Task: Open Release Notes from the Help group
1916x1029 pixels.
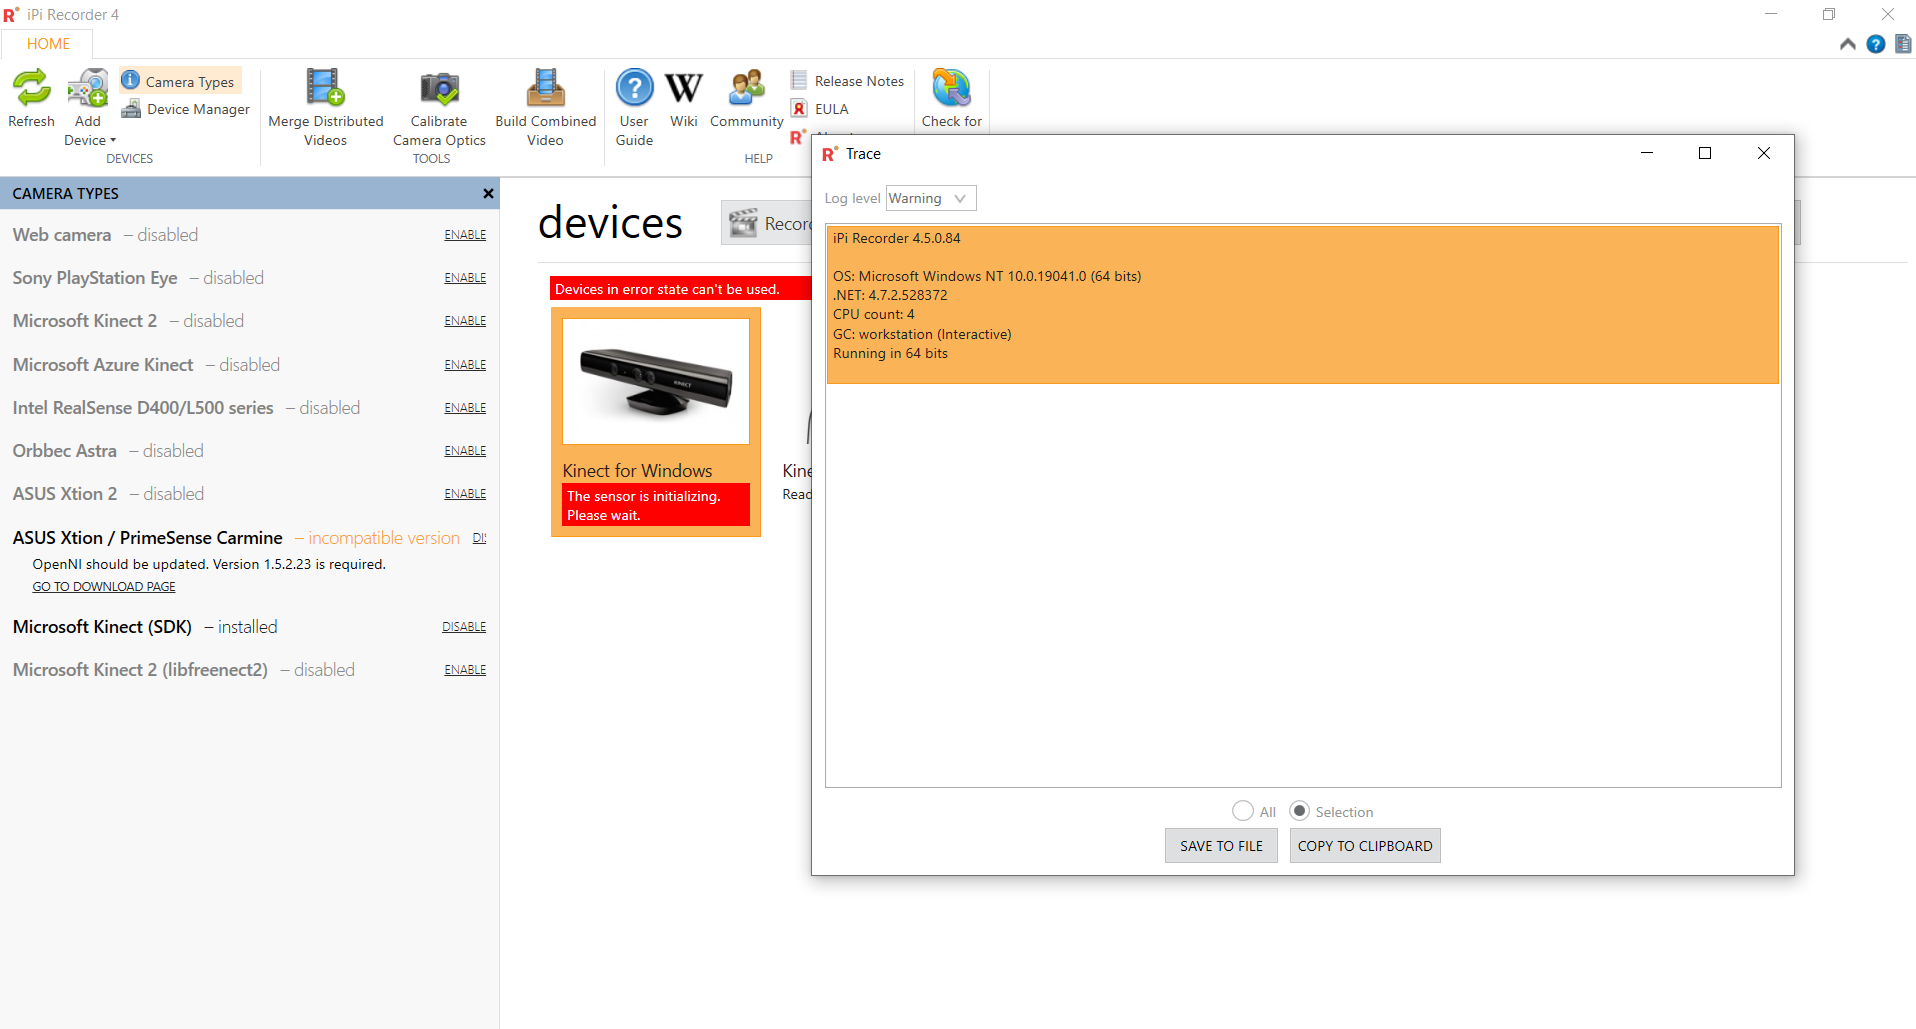Action: pos(848,81)
